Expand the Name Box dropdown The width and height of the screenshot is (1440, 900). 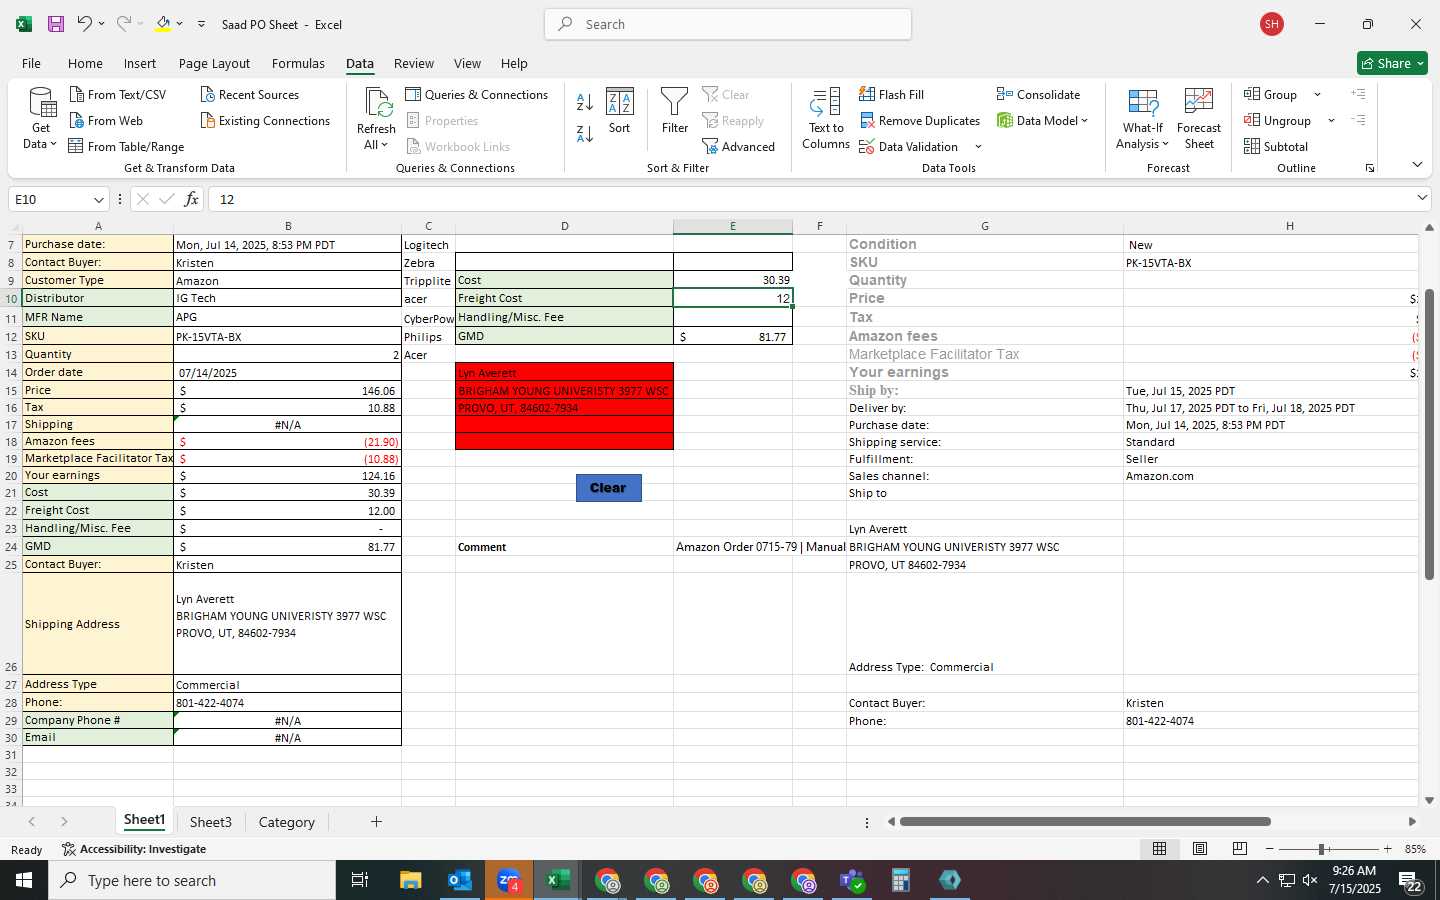(98, 200)
